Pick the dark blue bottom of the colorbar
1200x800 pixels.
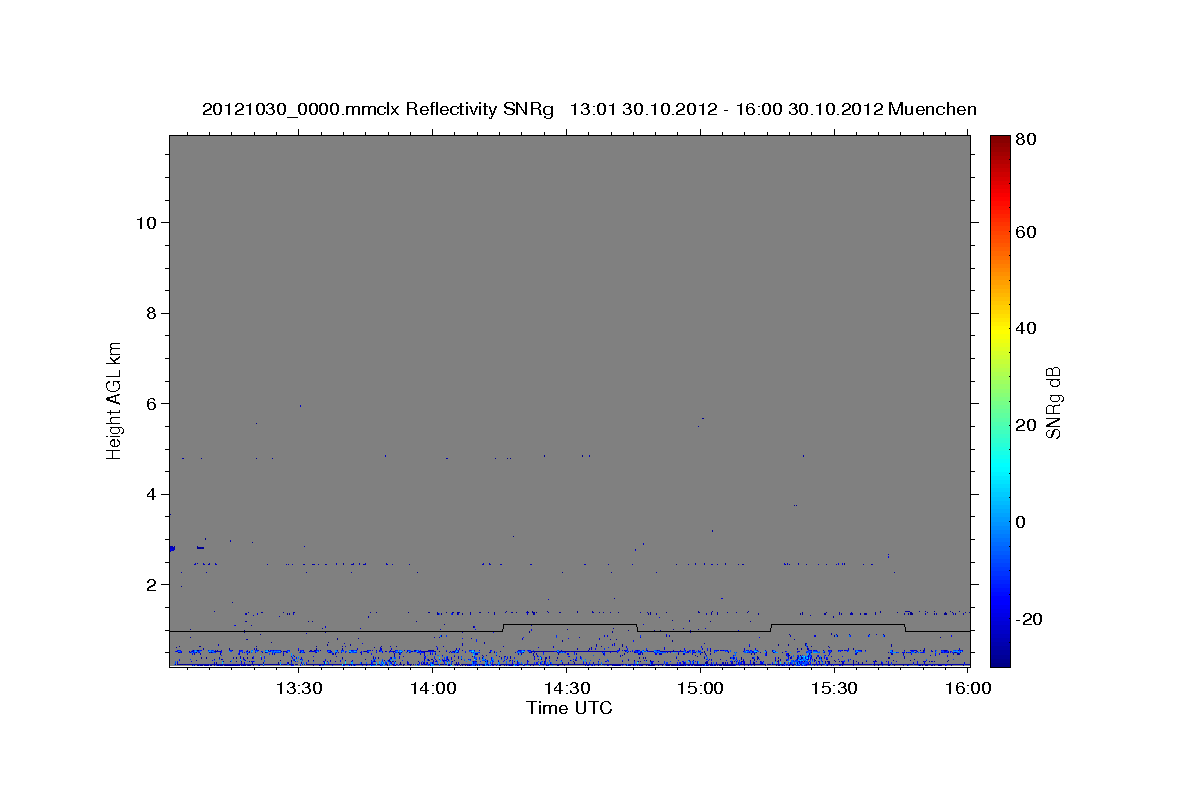(x=1000, y=658)
